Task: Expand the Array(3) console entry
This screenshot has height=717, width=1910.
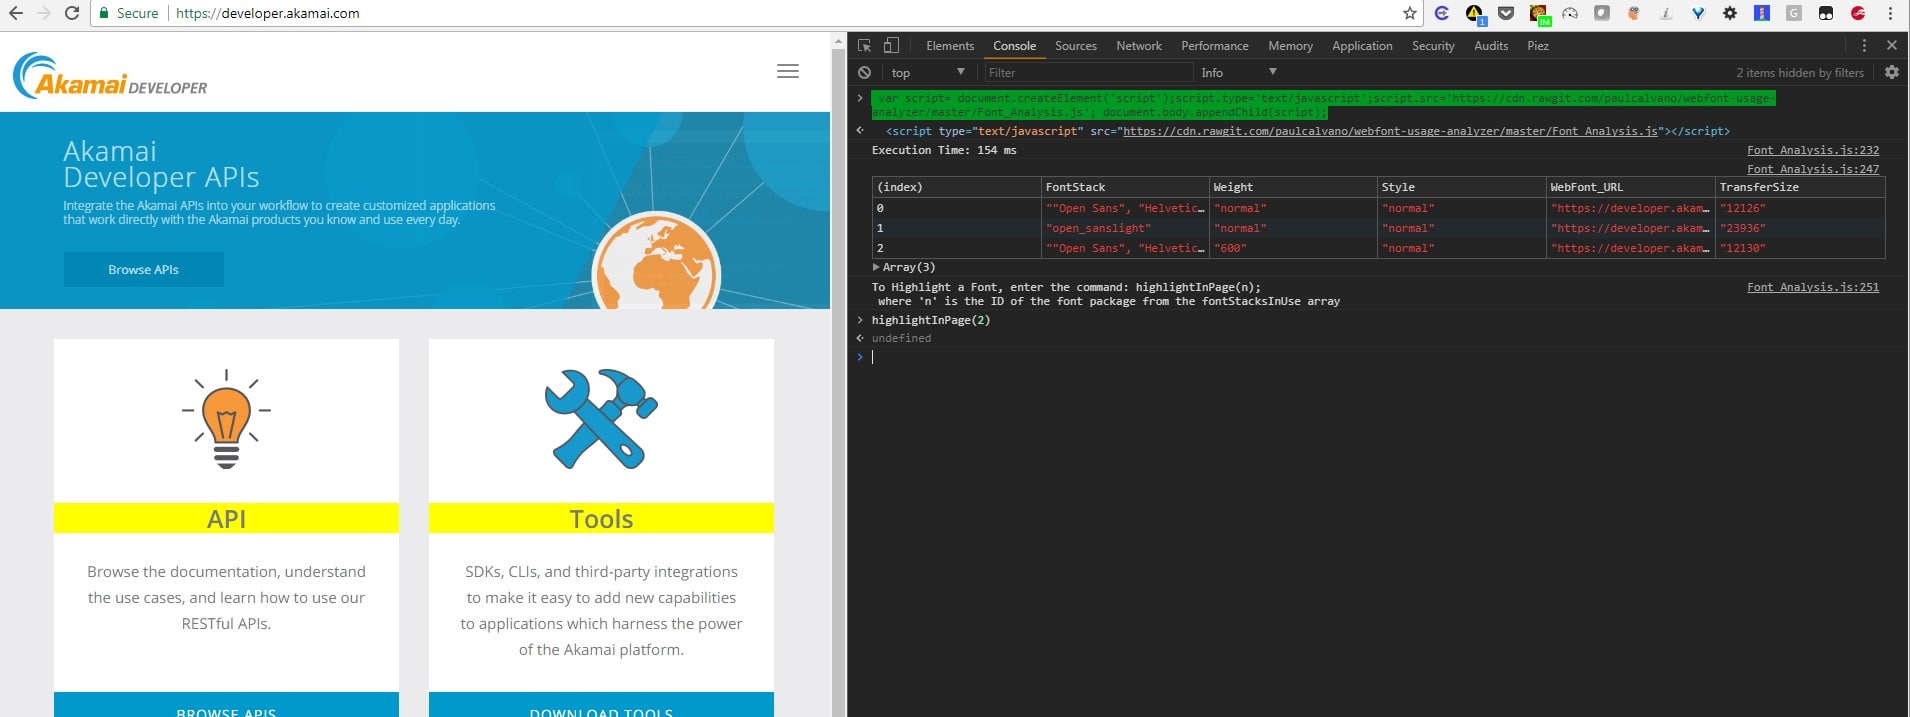Action: coord(877,267)
